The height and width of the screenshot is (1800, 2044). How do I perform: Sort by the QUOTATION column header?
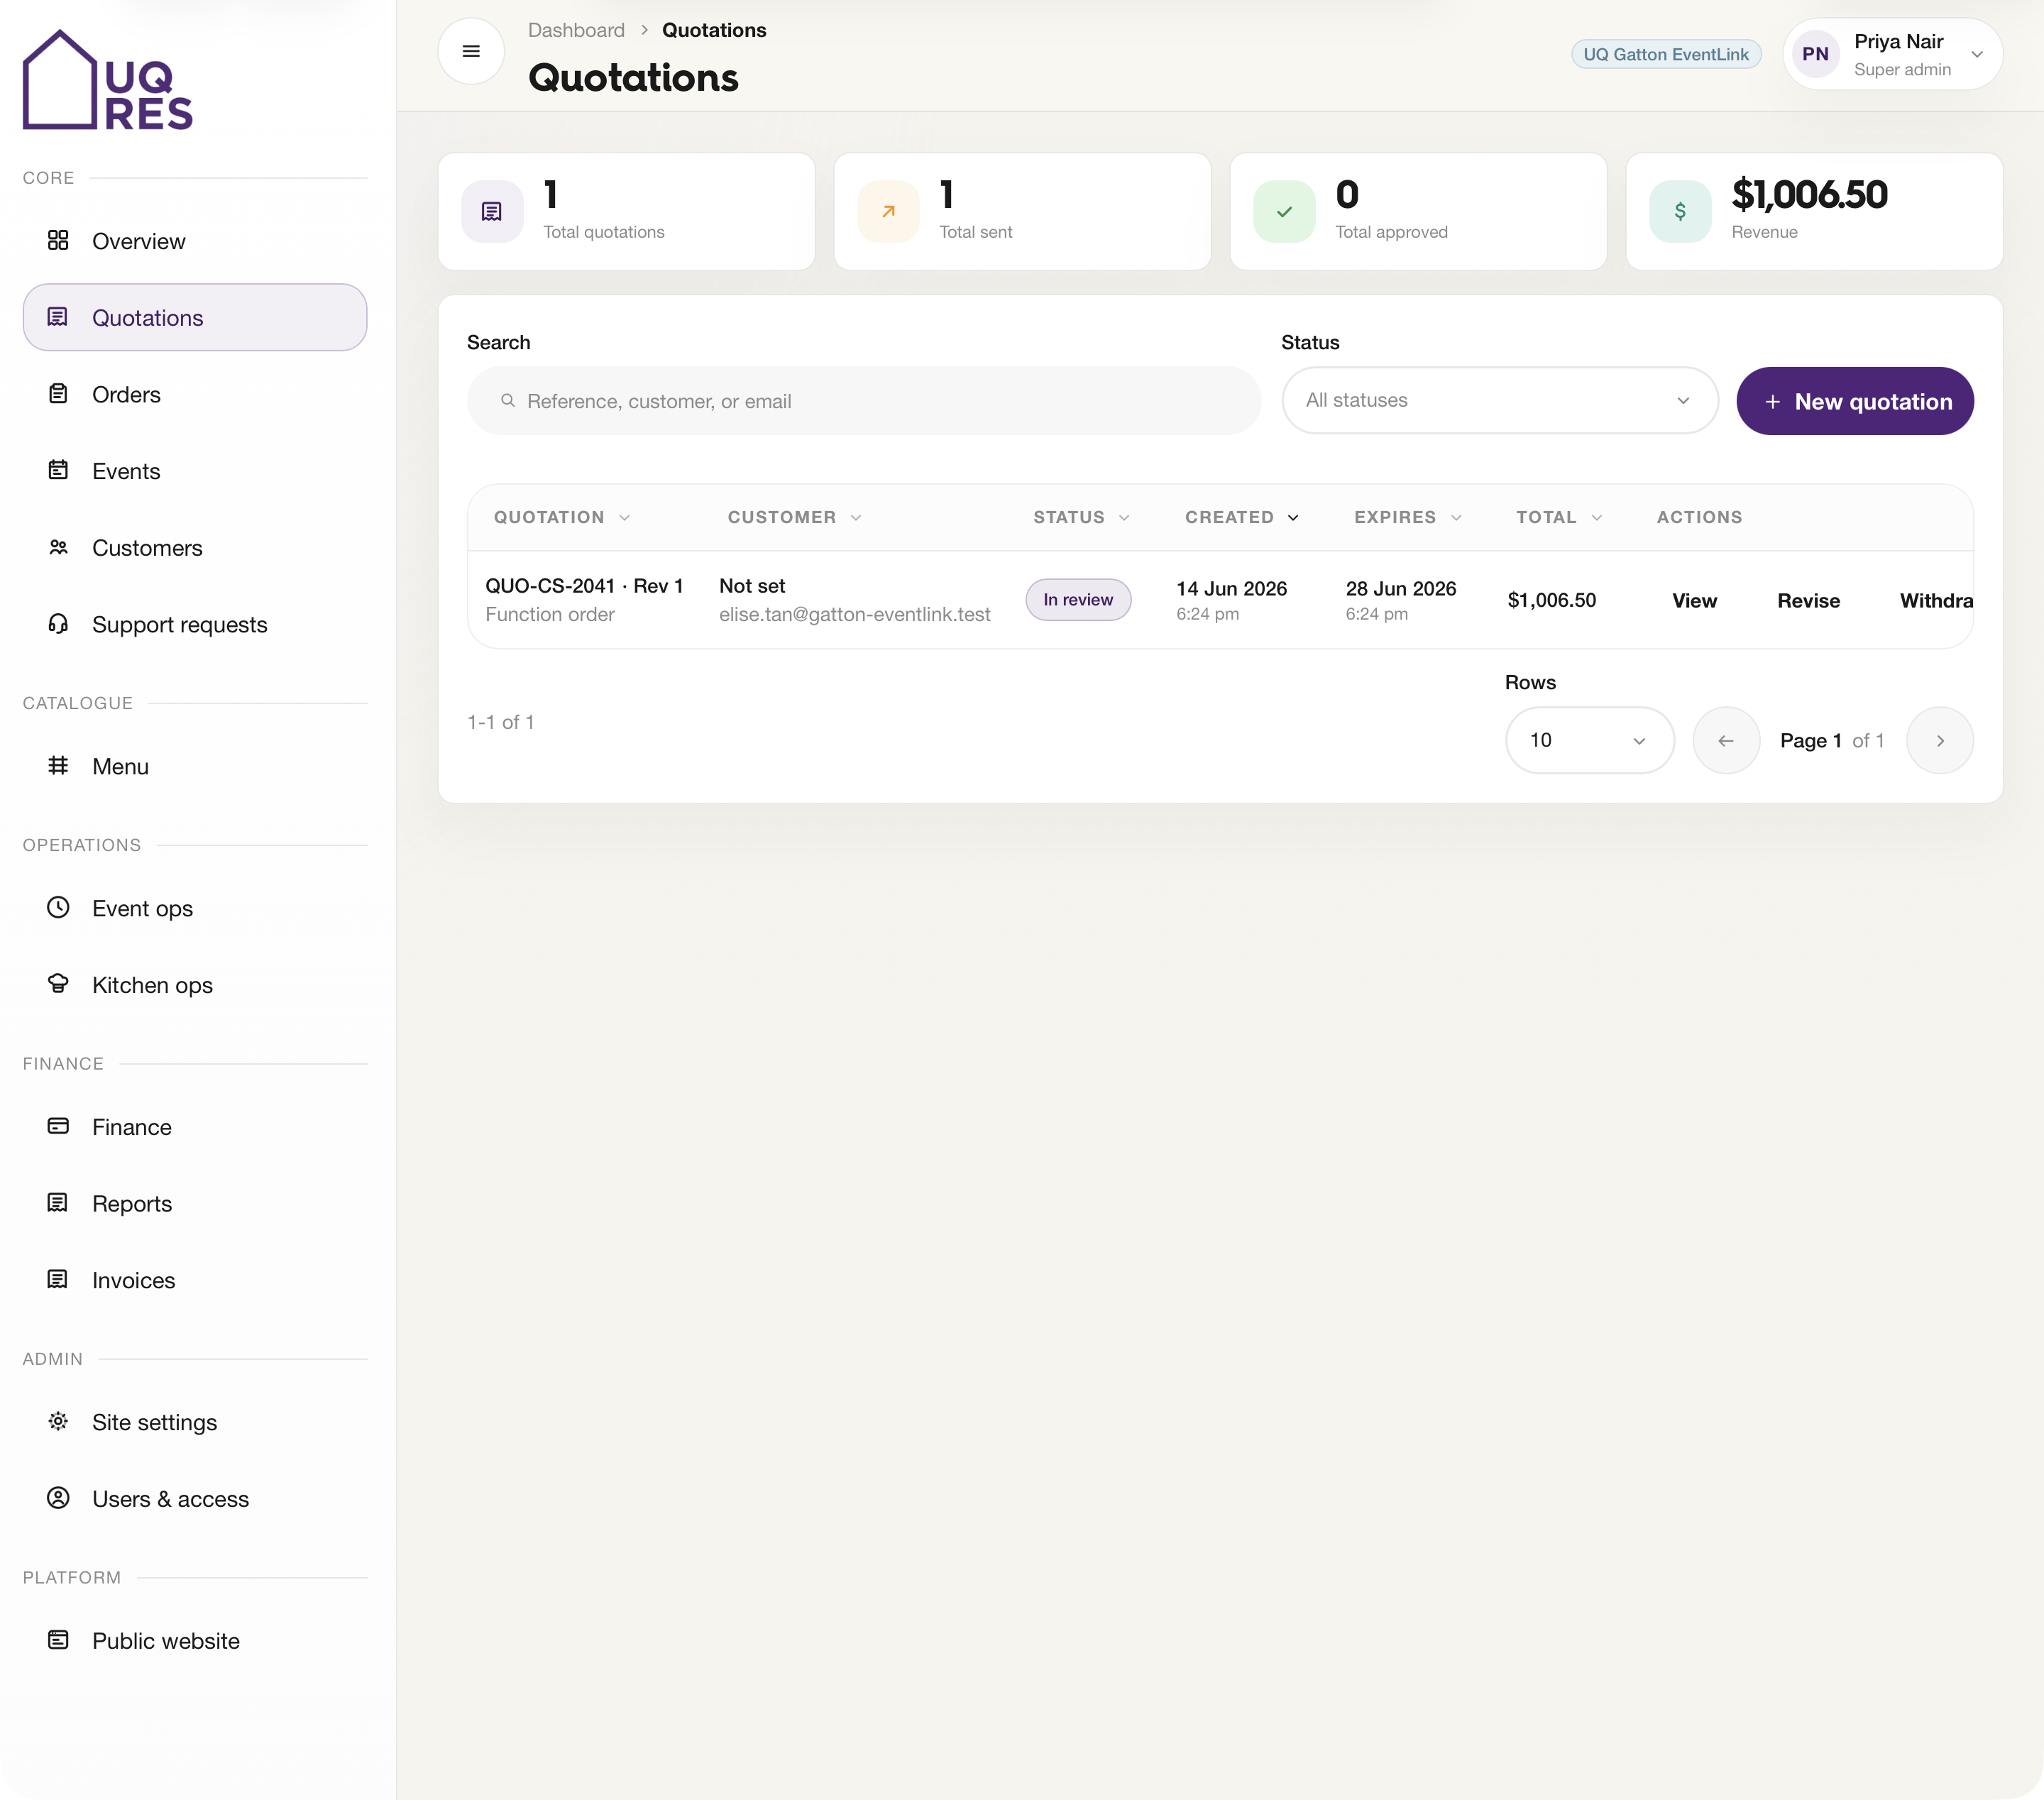tap(562, 517)
